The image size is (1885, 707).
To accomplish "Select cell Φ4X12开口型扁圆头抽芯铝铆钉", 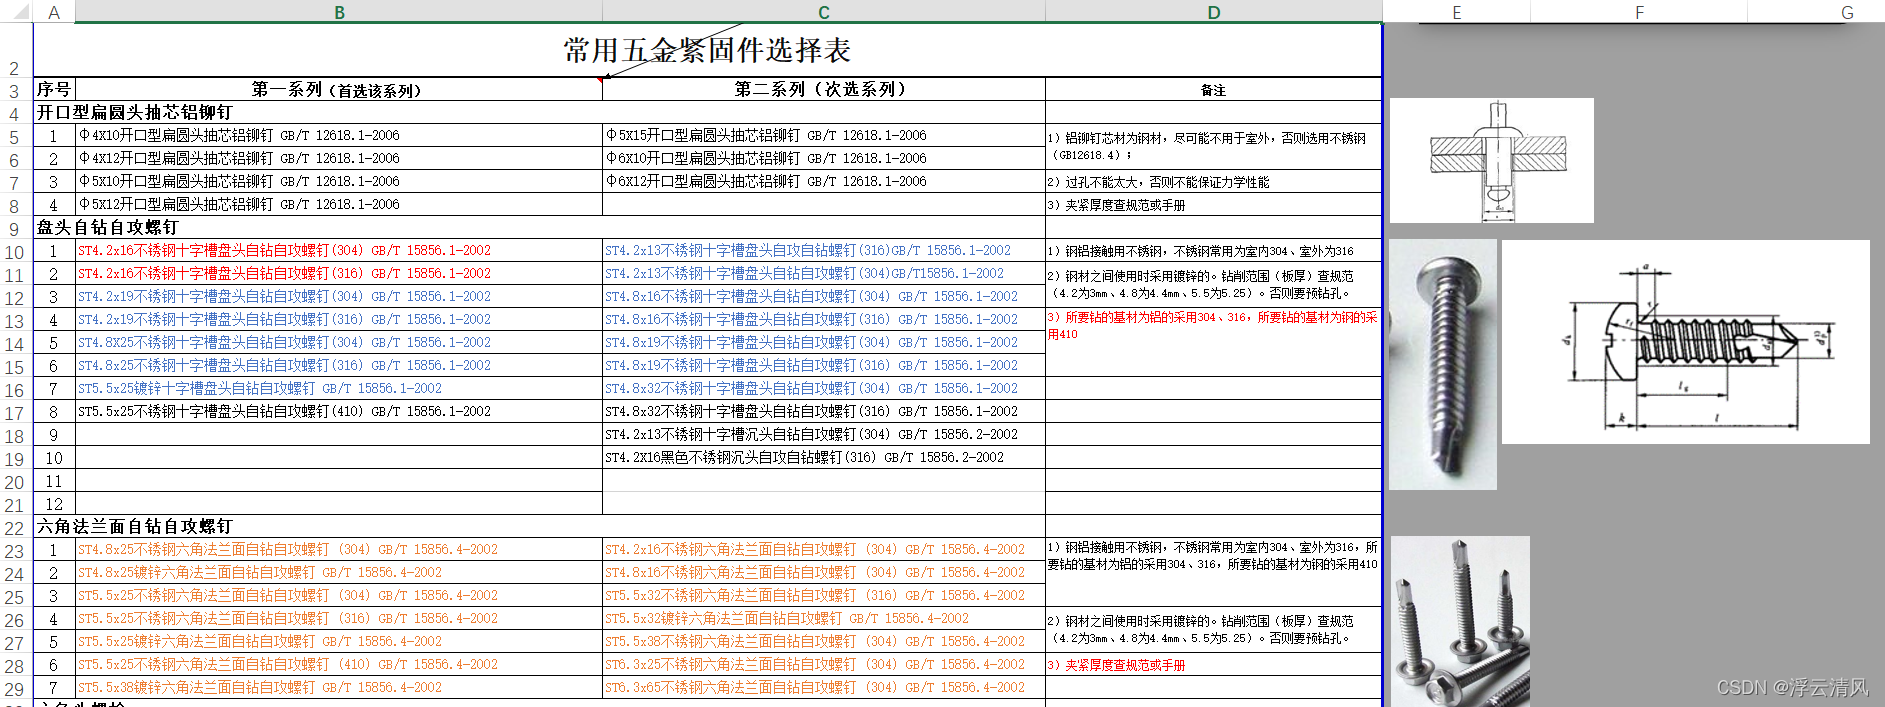I will (338, 158).
